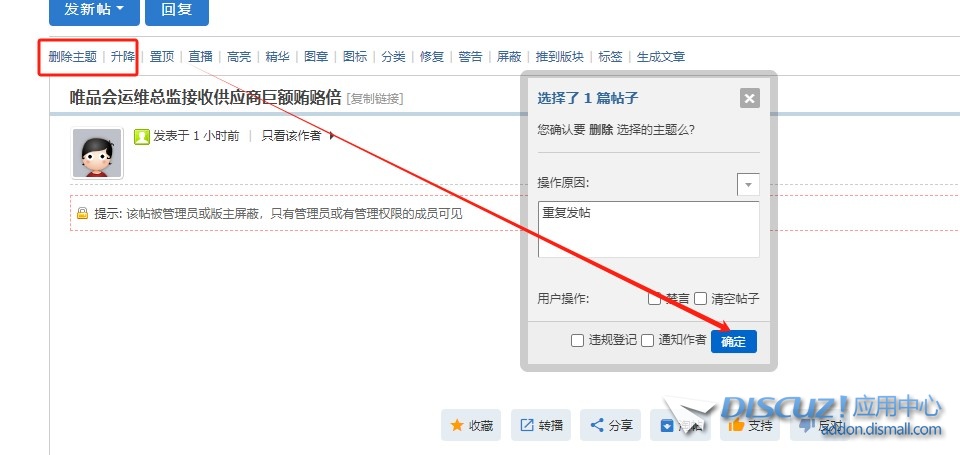Close the 选择了 1 篇帖子 dialog
Viewport: 960px width, 455px height.
(x=749, y=98)
